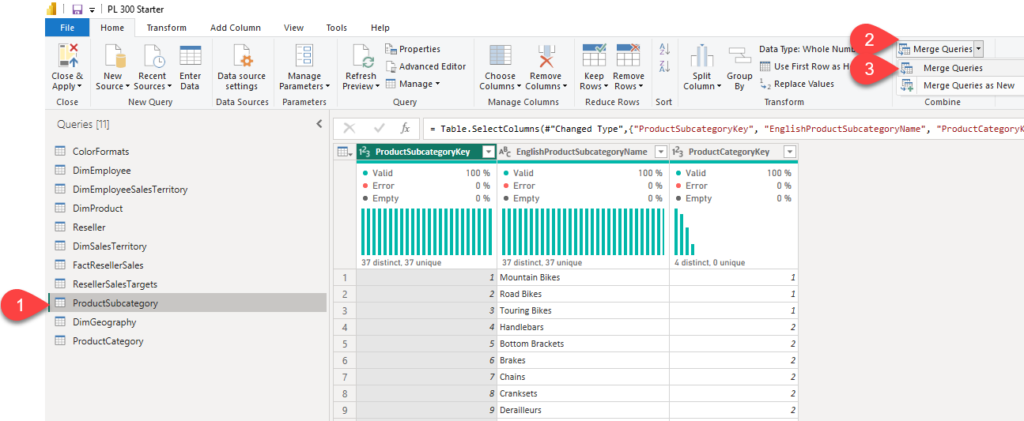Select the DimProduct query

pos(97,208)
